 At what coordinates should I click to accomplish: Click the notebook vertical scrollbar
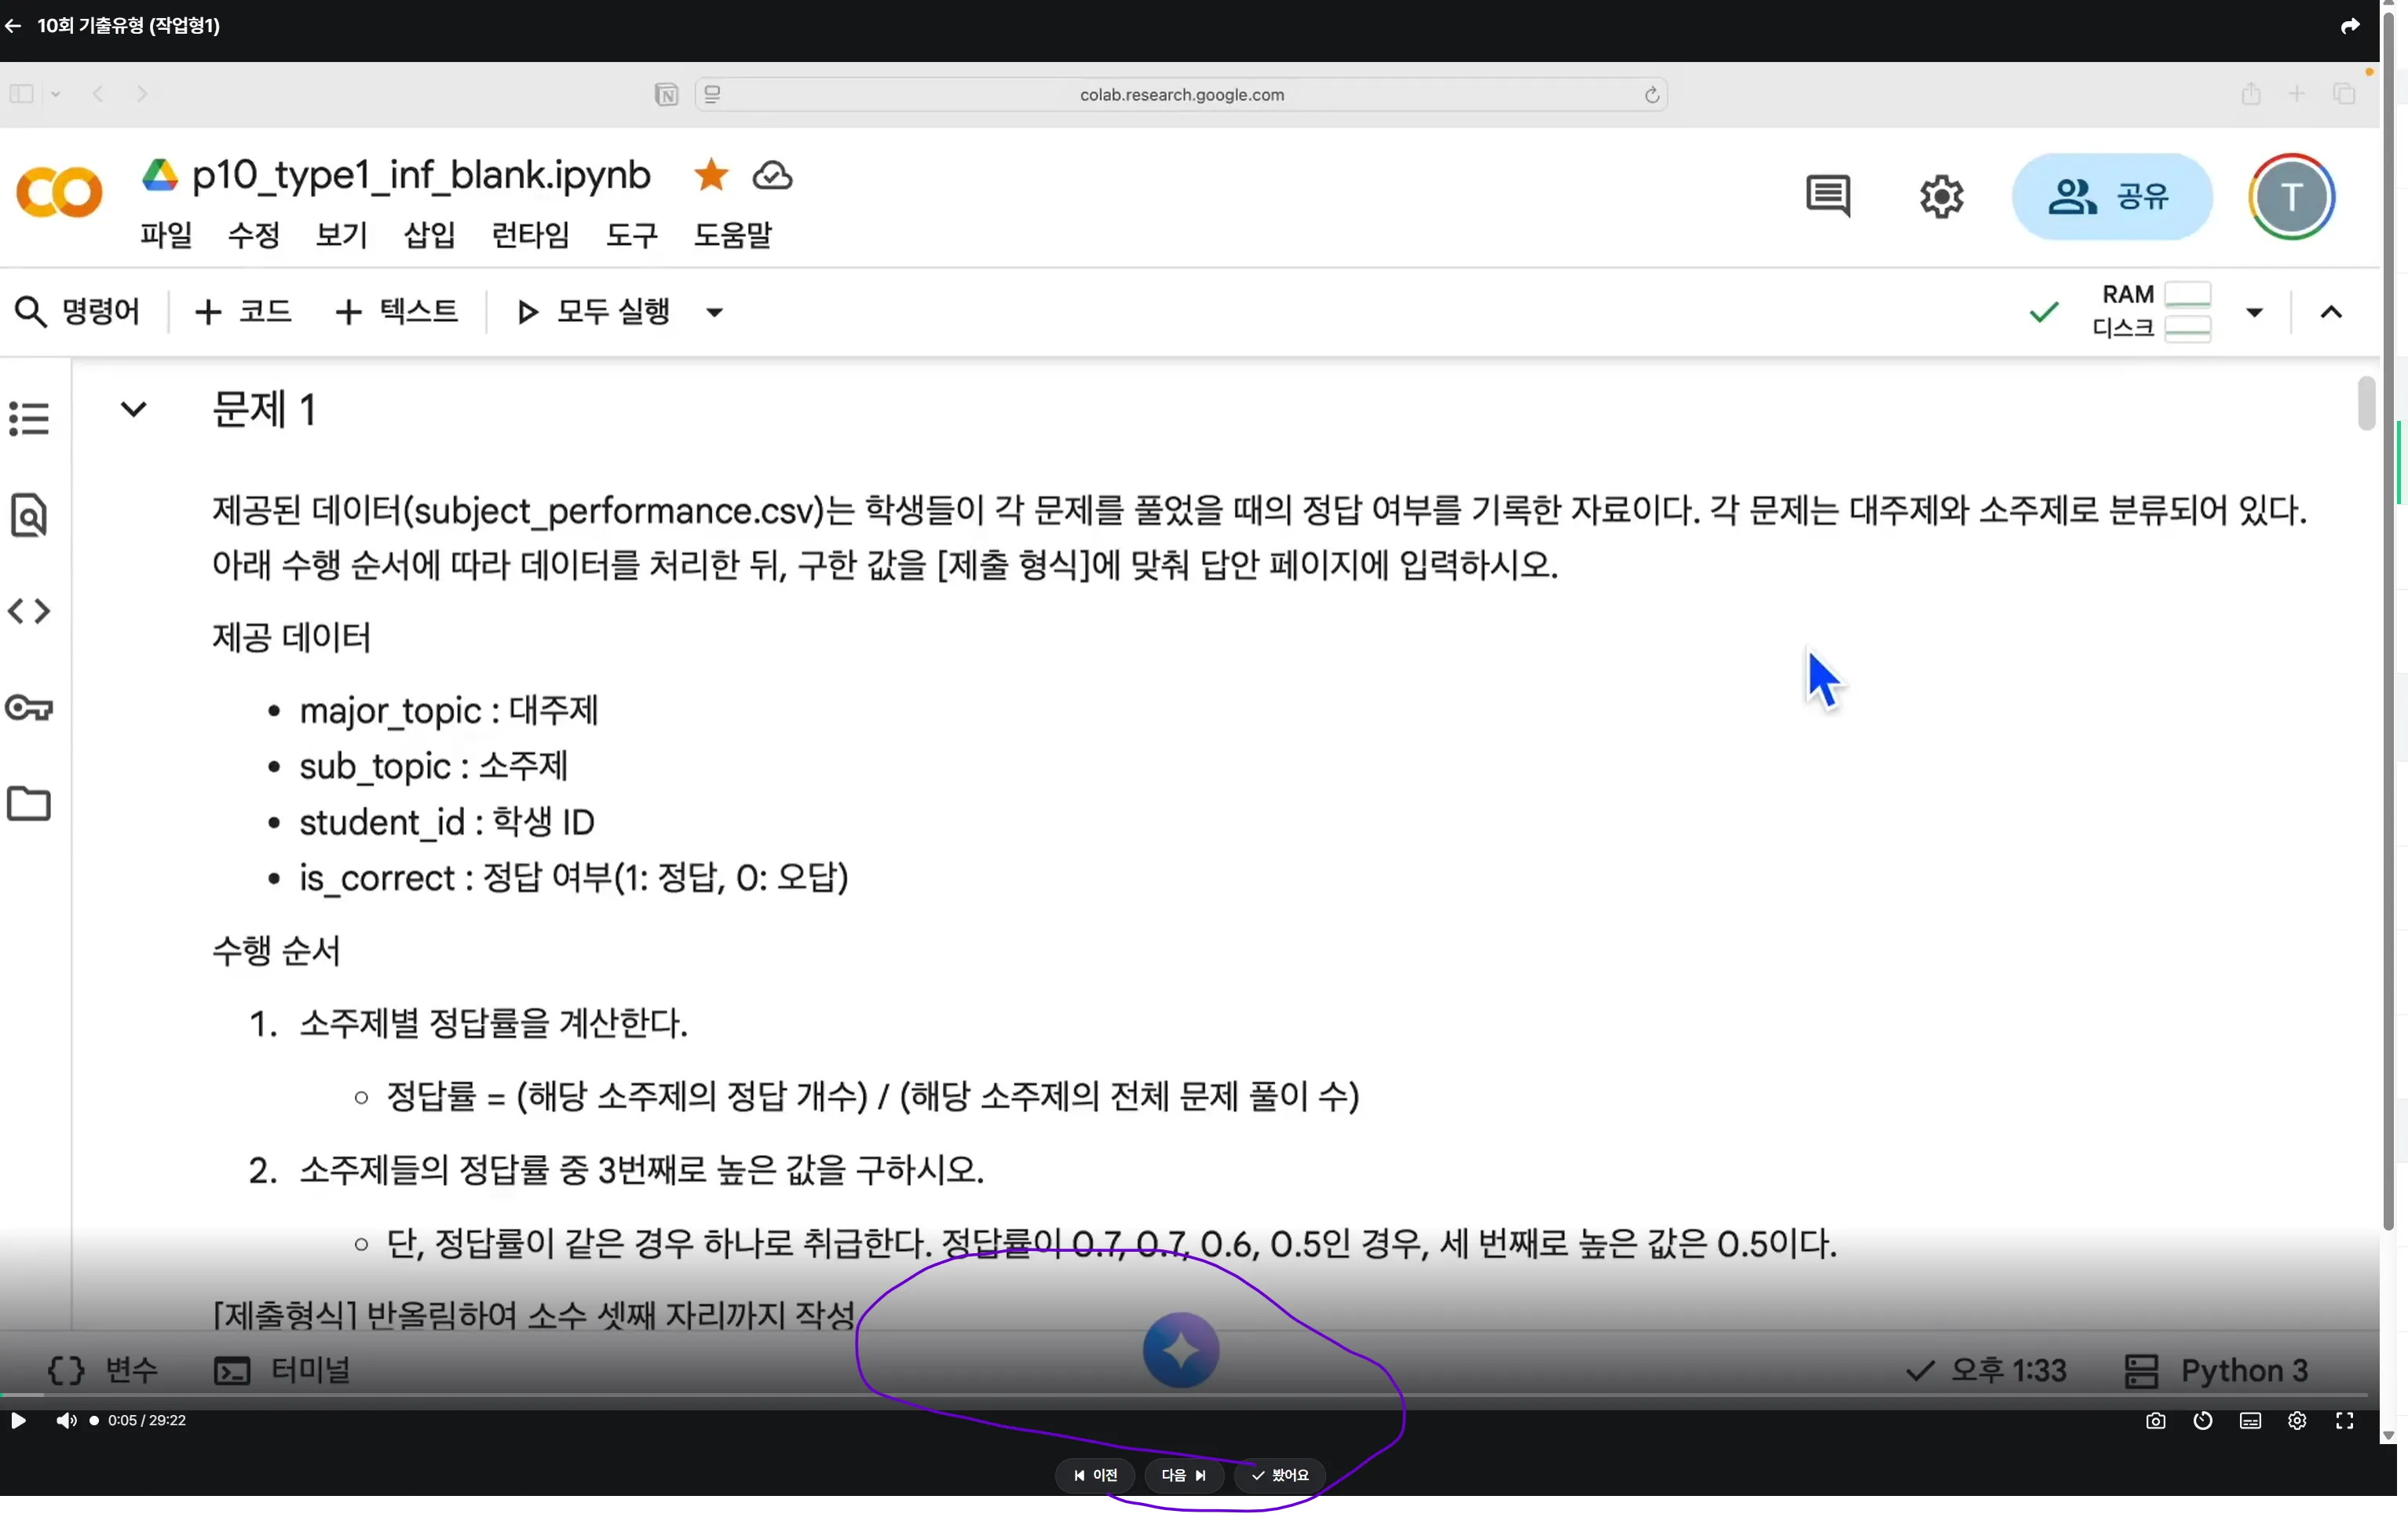pos(2366,403)
